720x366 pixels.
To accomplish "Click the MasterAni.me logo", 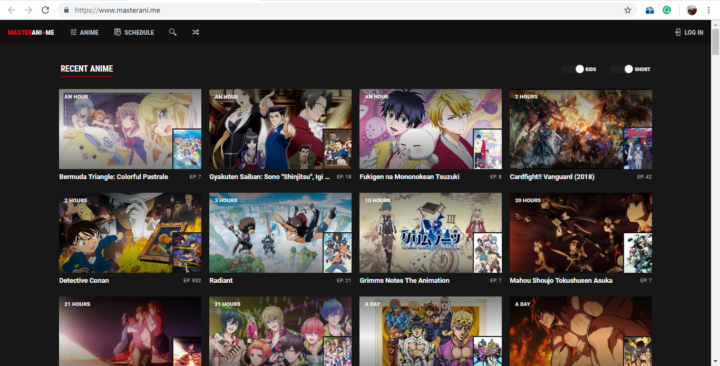I will point(31,32).
